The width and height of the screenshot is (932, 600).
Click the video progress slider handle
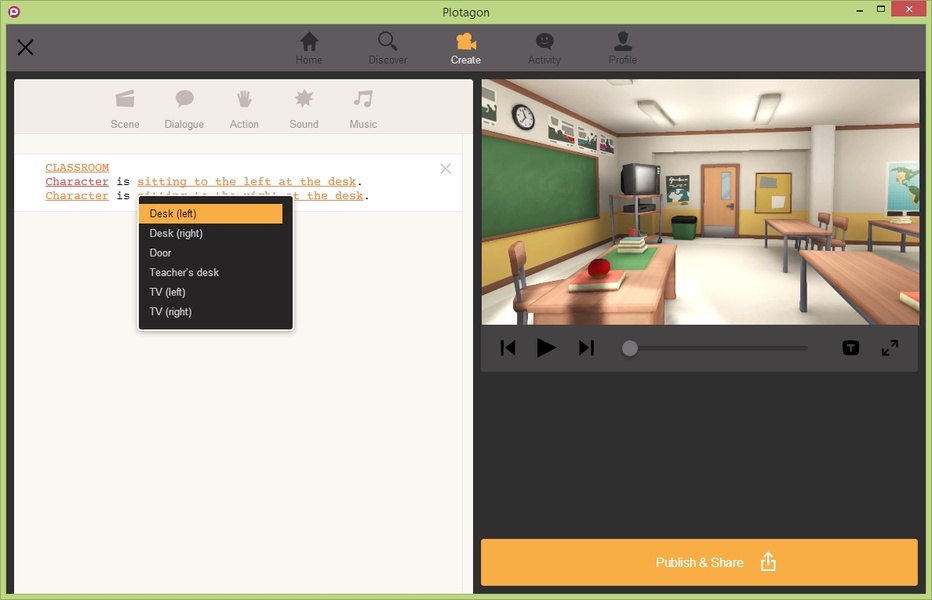(x=629, y=348)
